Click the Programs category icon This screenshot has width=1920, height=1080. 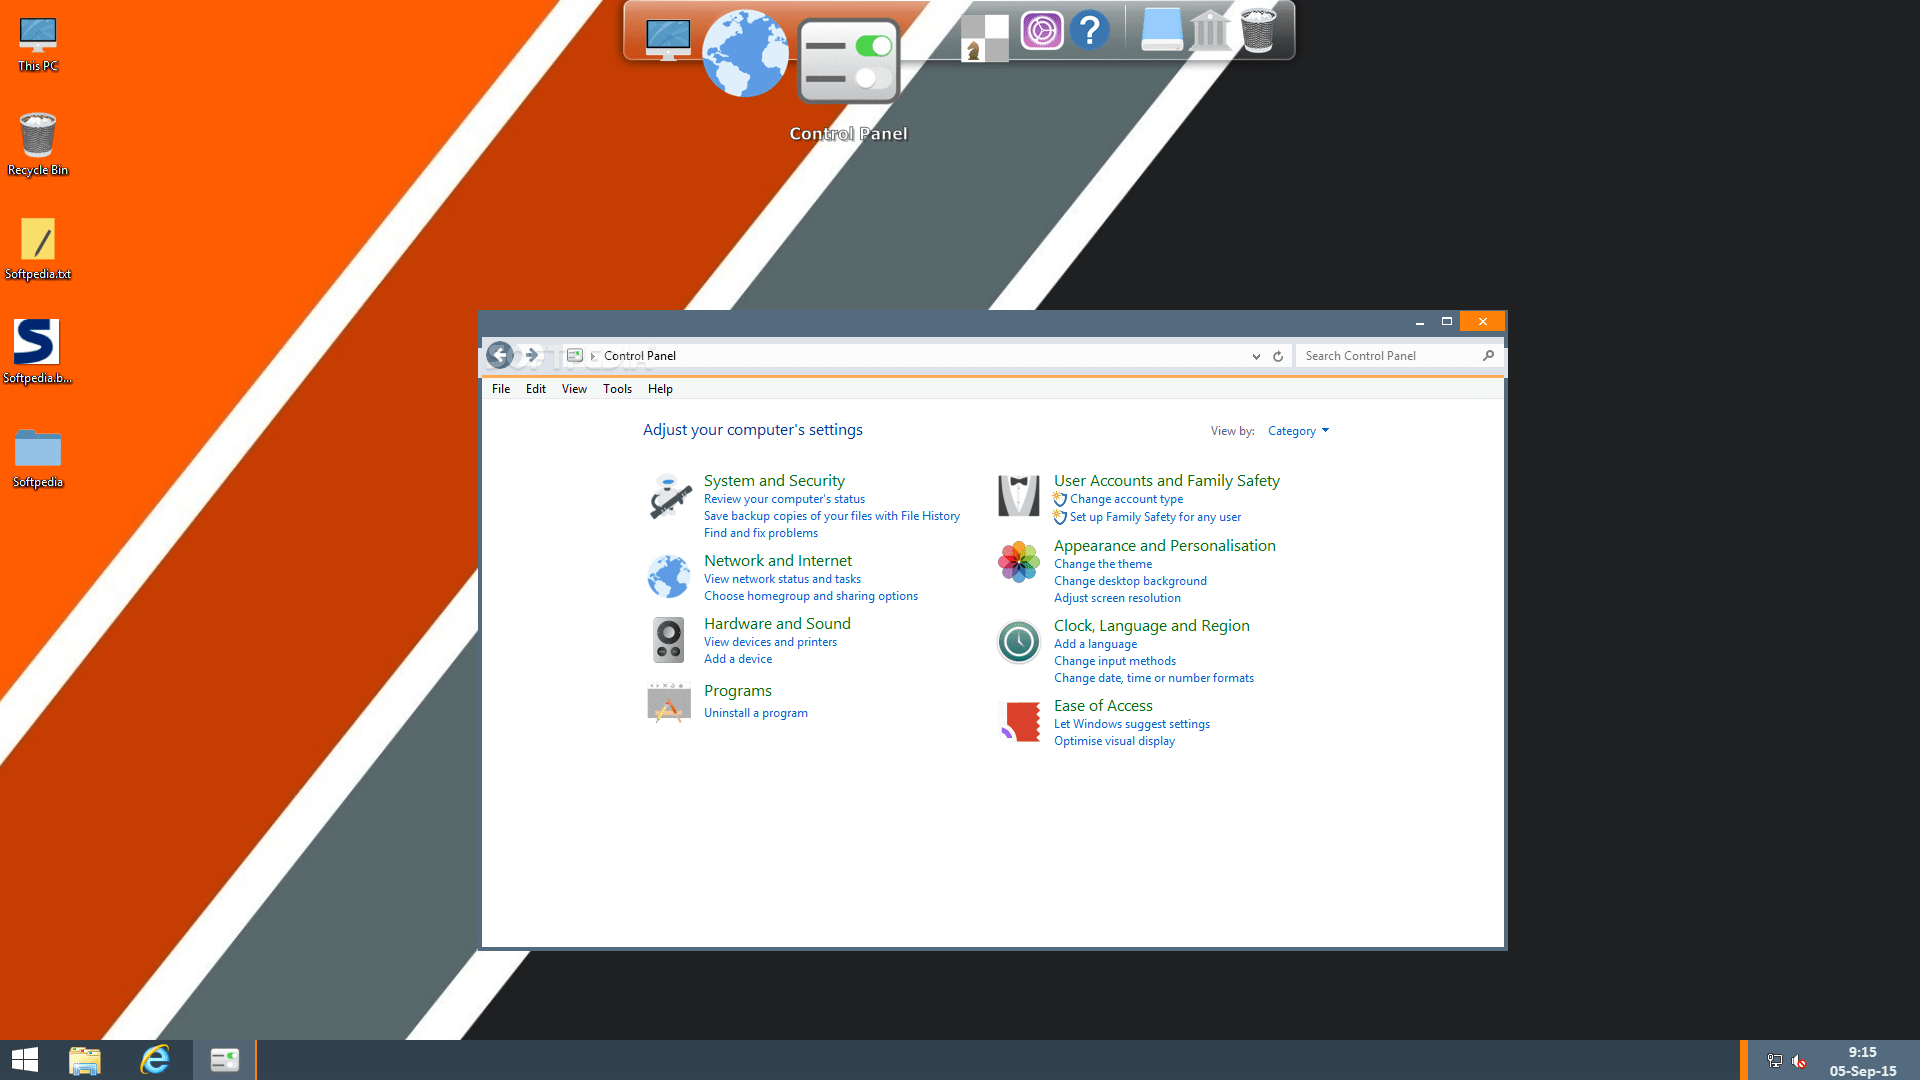click(x=669, y=702)
